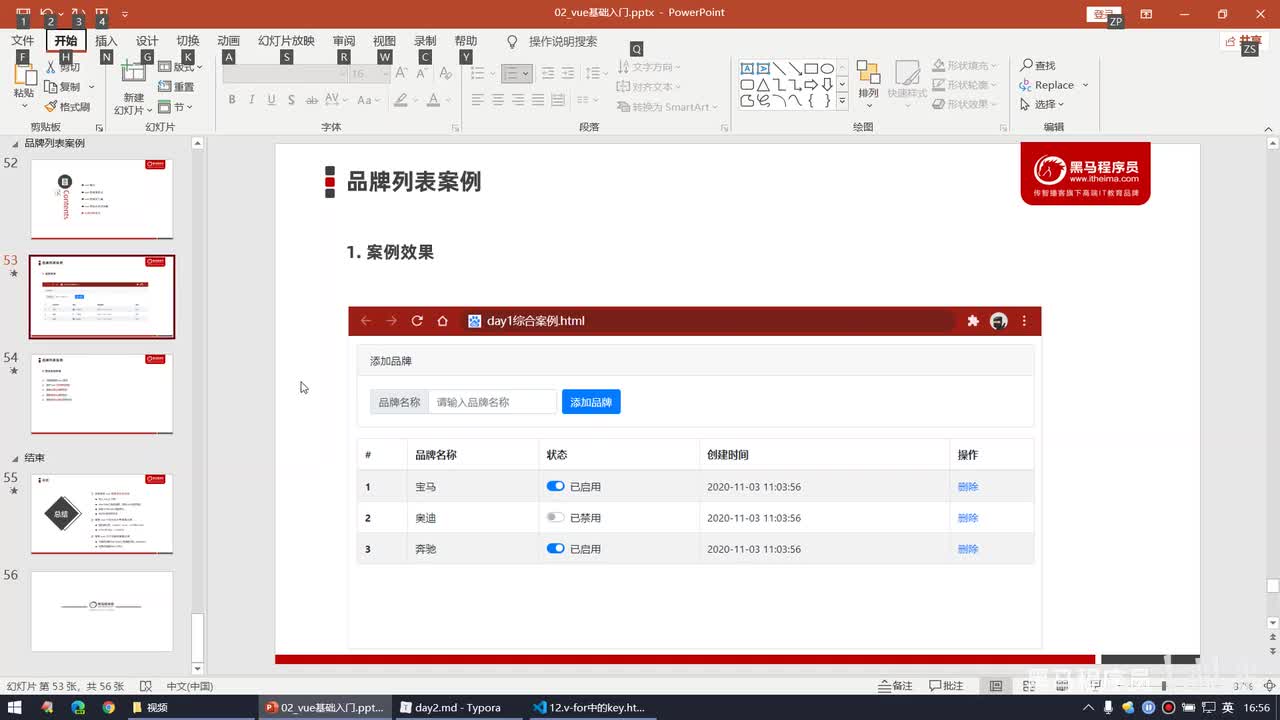The width and height of the screenshot is (1280, 720).
Task: Select slide 55 summary thumbnail
Action: pos(102,514)
